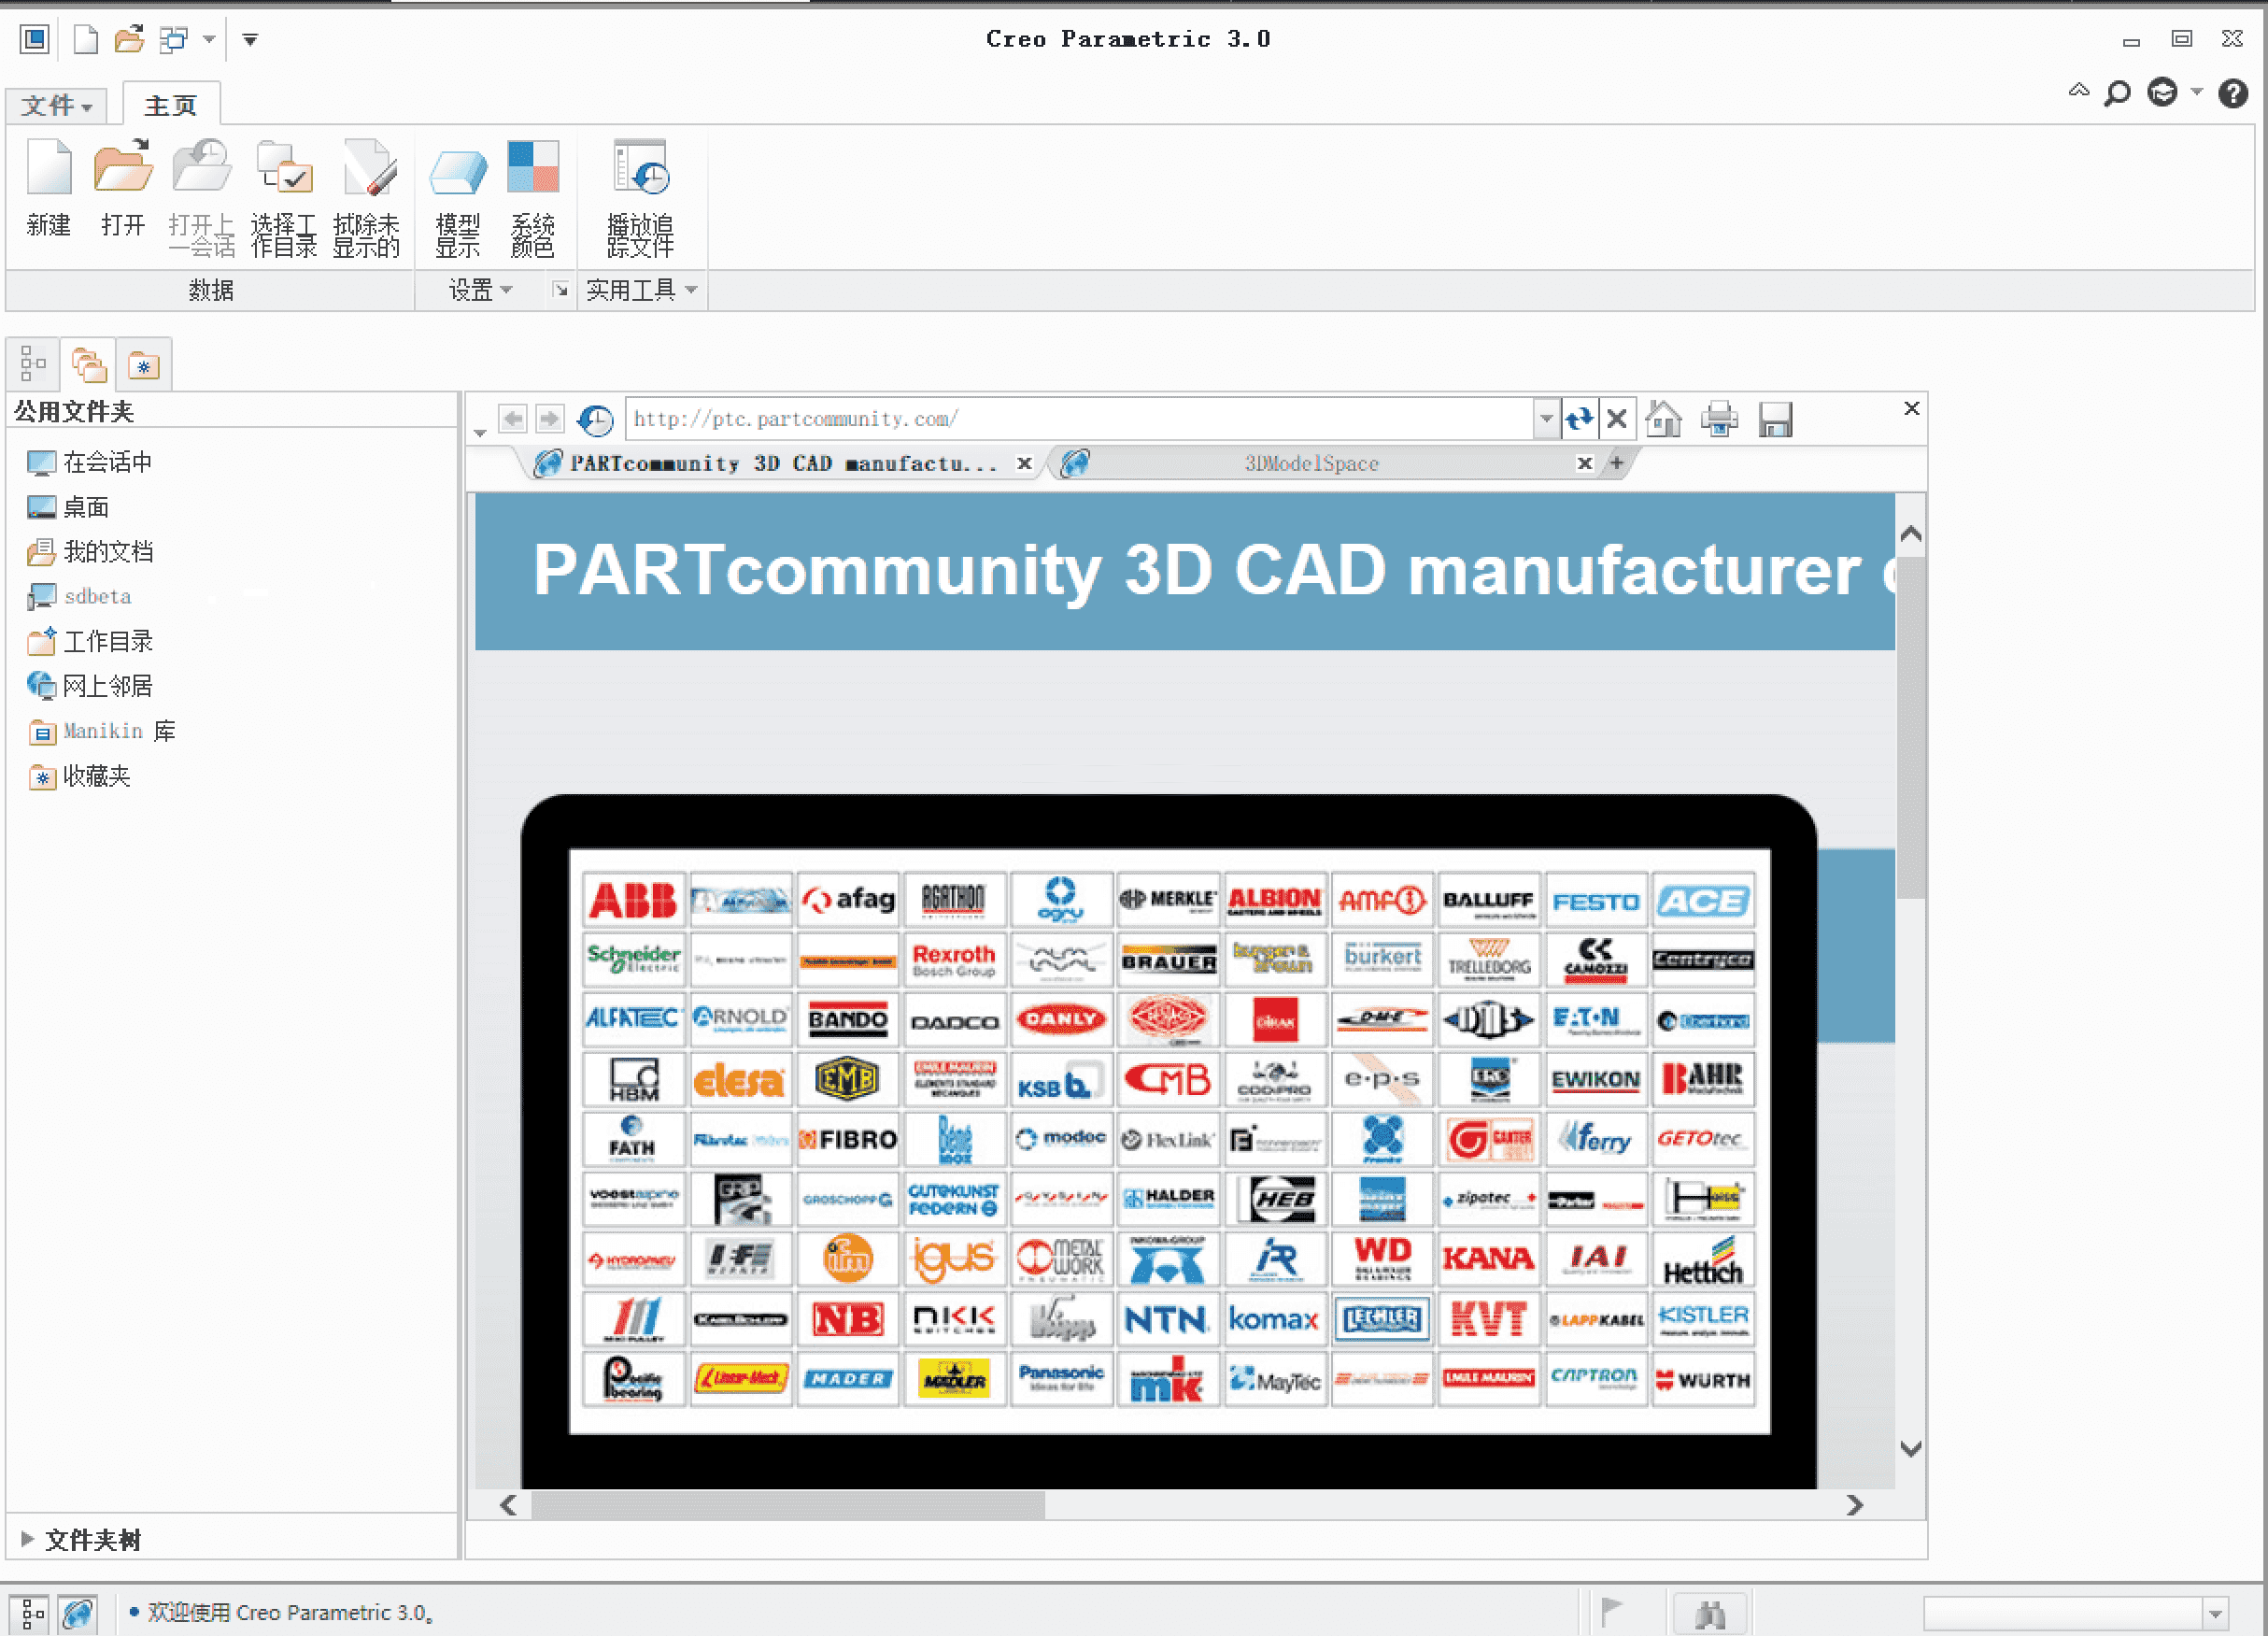The image size is (2268, 1636).
Task: Navigate back in the embedded browser
Action: [x=514, y=418]
